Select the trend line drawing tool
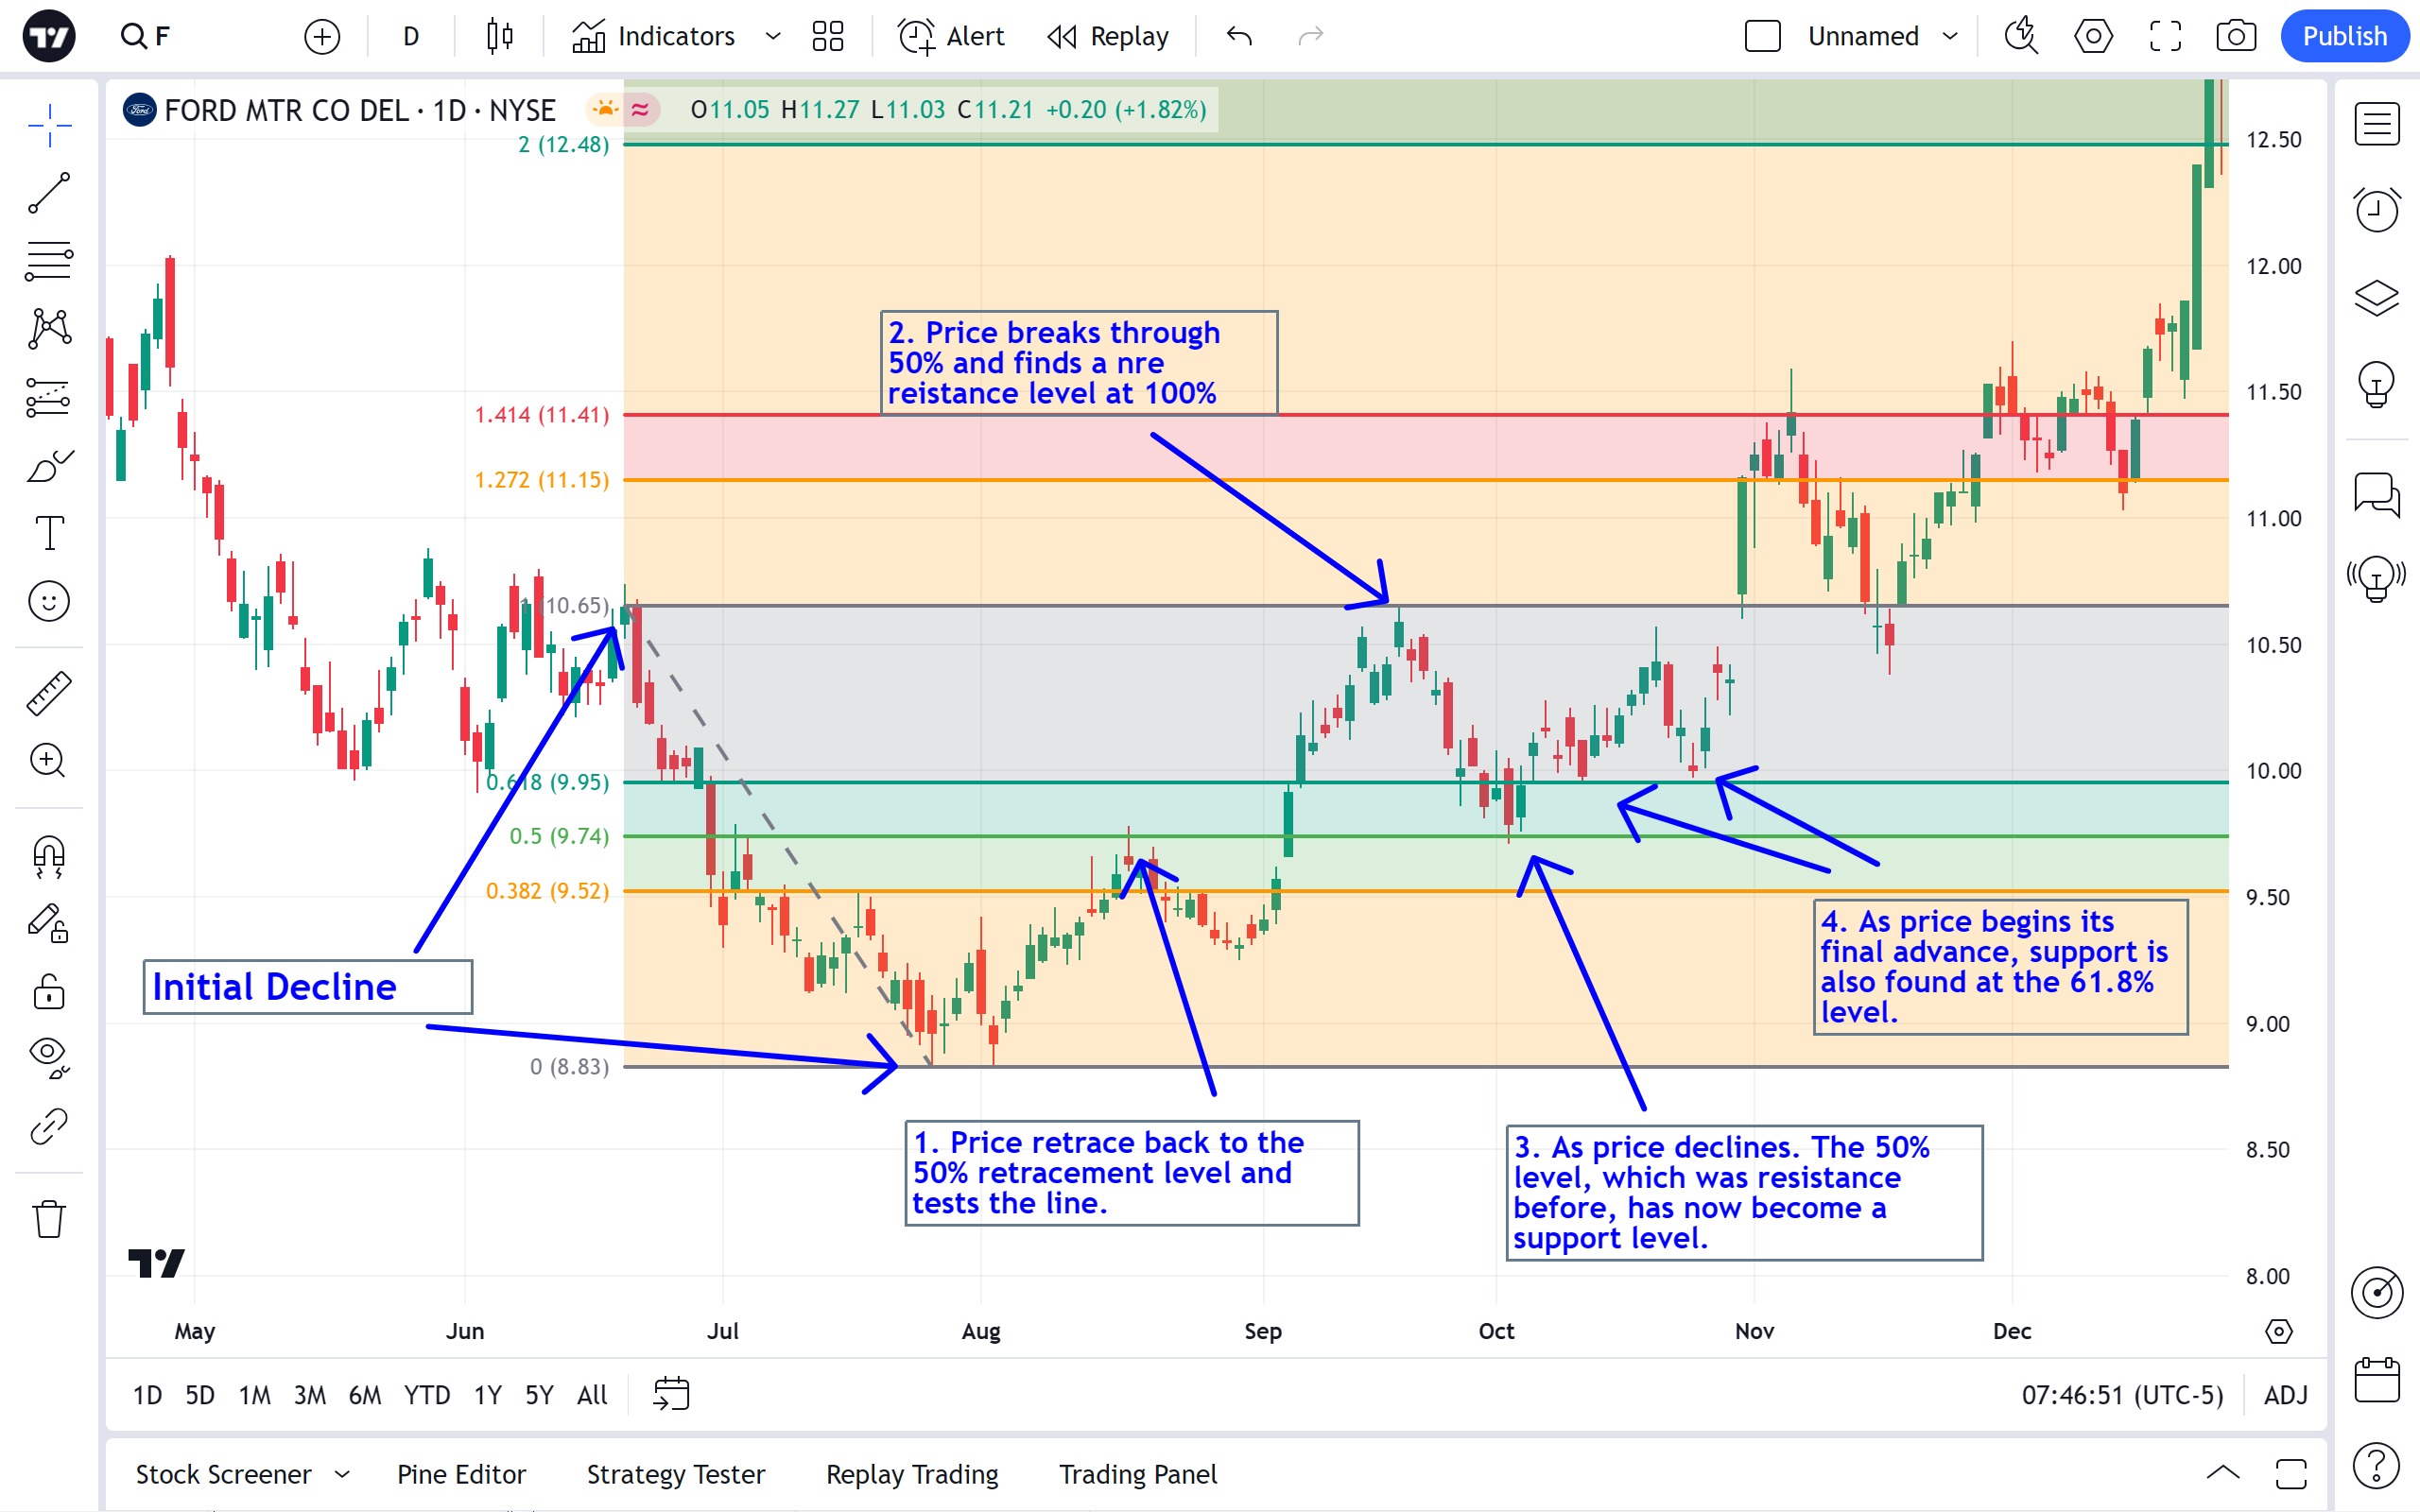Screen dimensions: 2420x1512 point(49,192)
